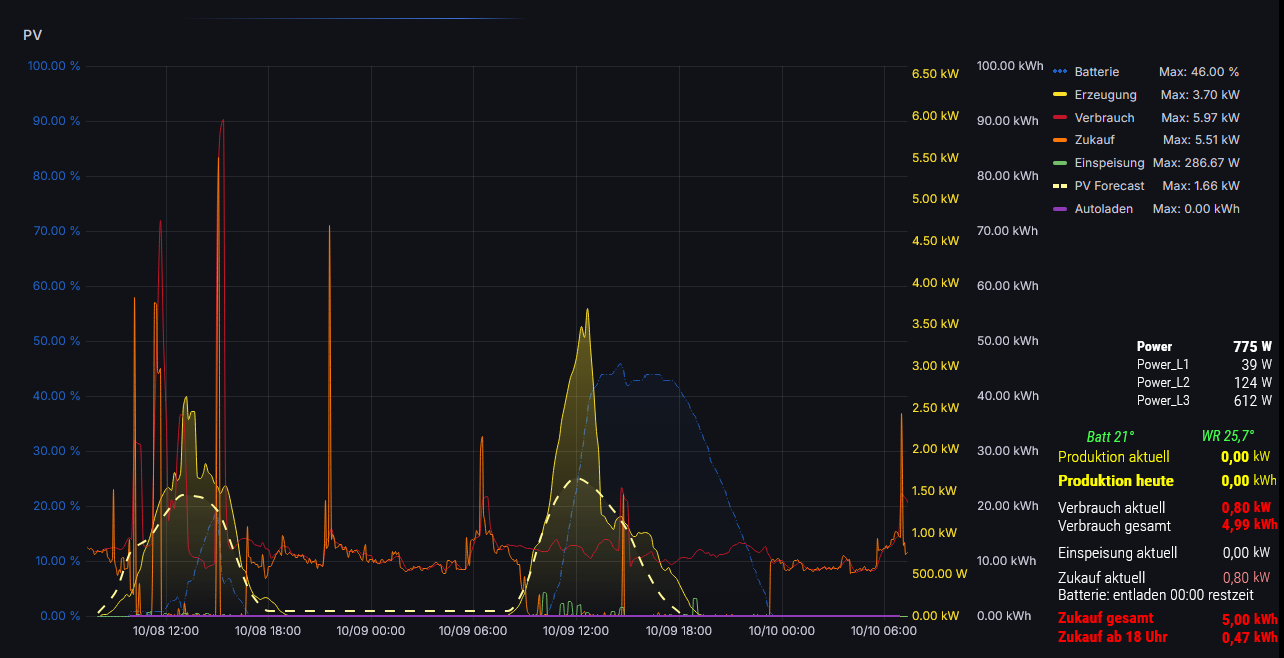Click the WR 25,7° temperature reading

[x=1229, y=436]
